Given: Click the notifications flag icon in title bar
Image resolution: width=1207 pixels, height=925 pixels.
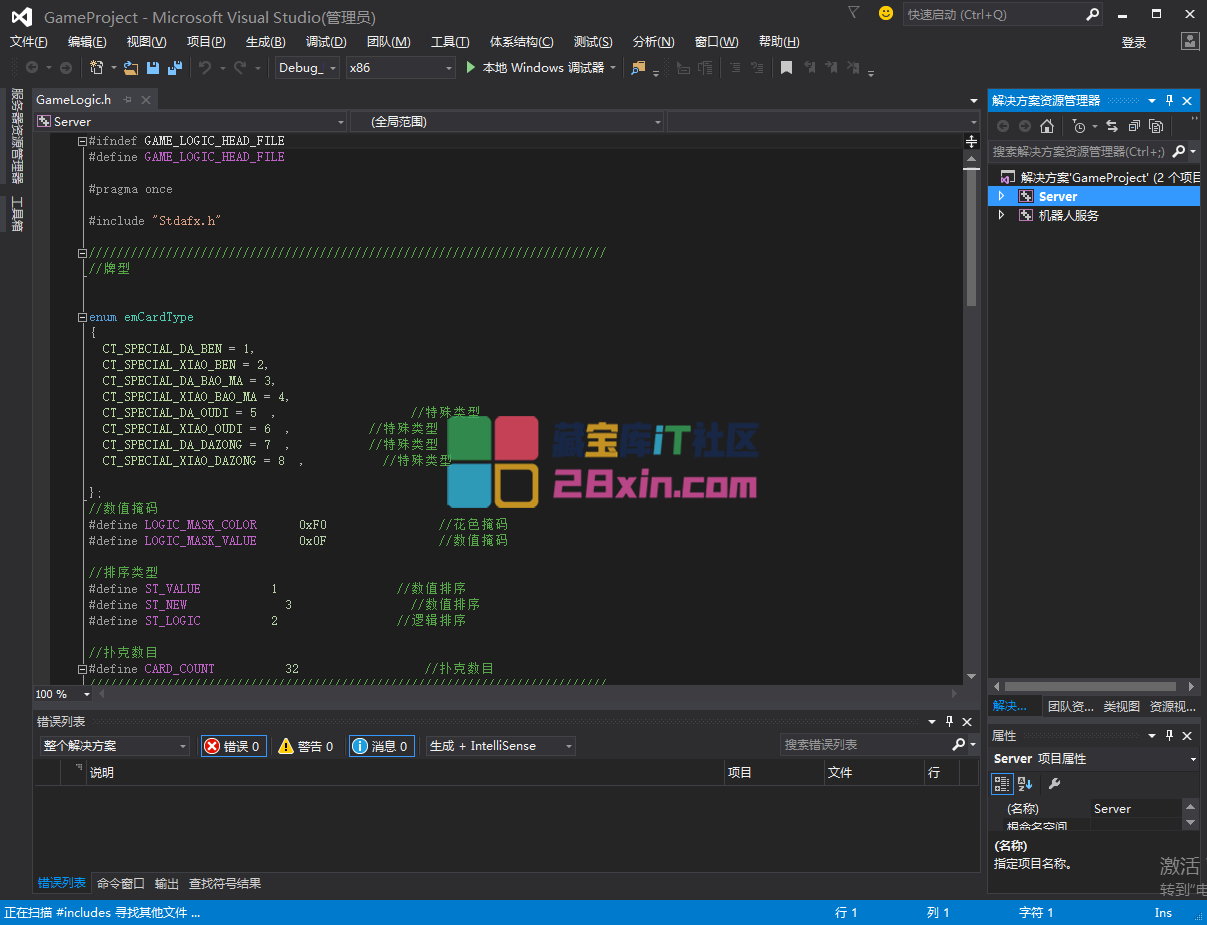Looking at the screenshot, I should coord(853,13).
